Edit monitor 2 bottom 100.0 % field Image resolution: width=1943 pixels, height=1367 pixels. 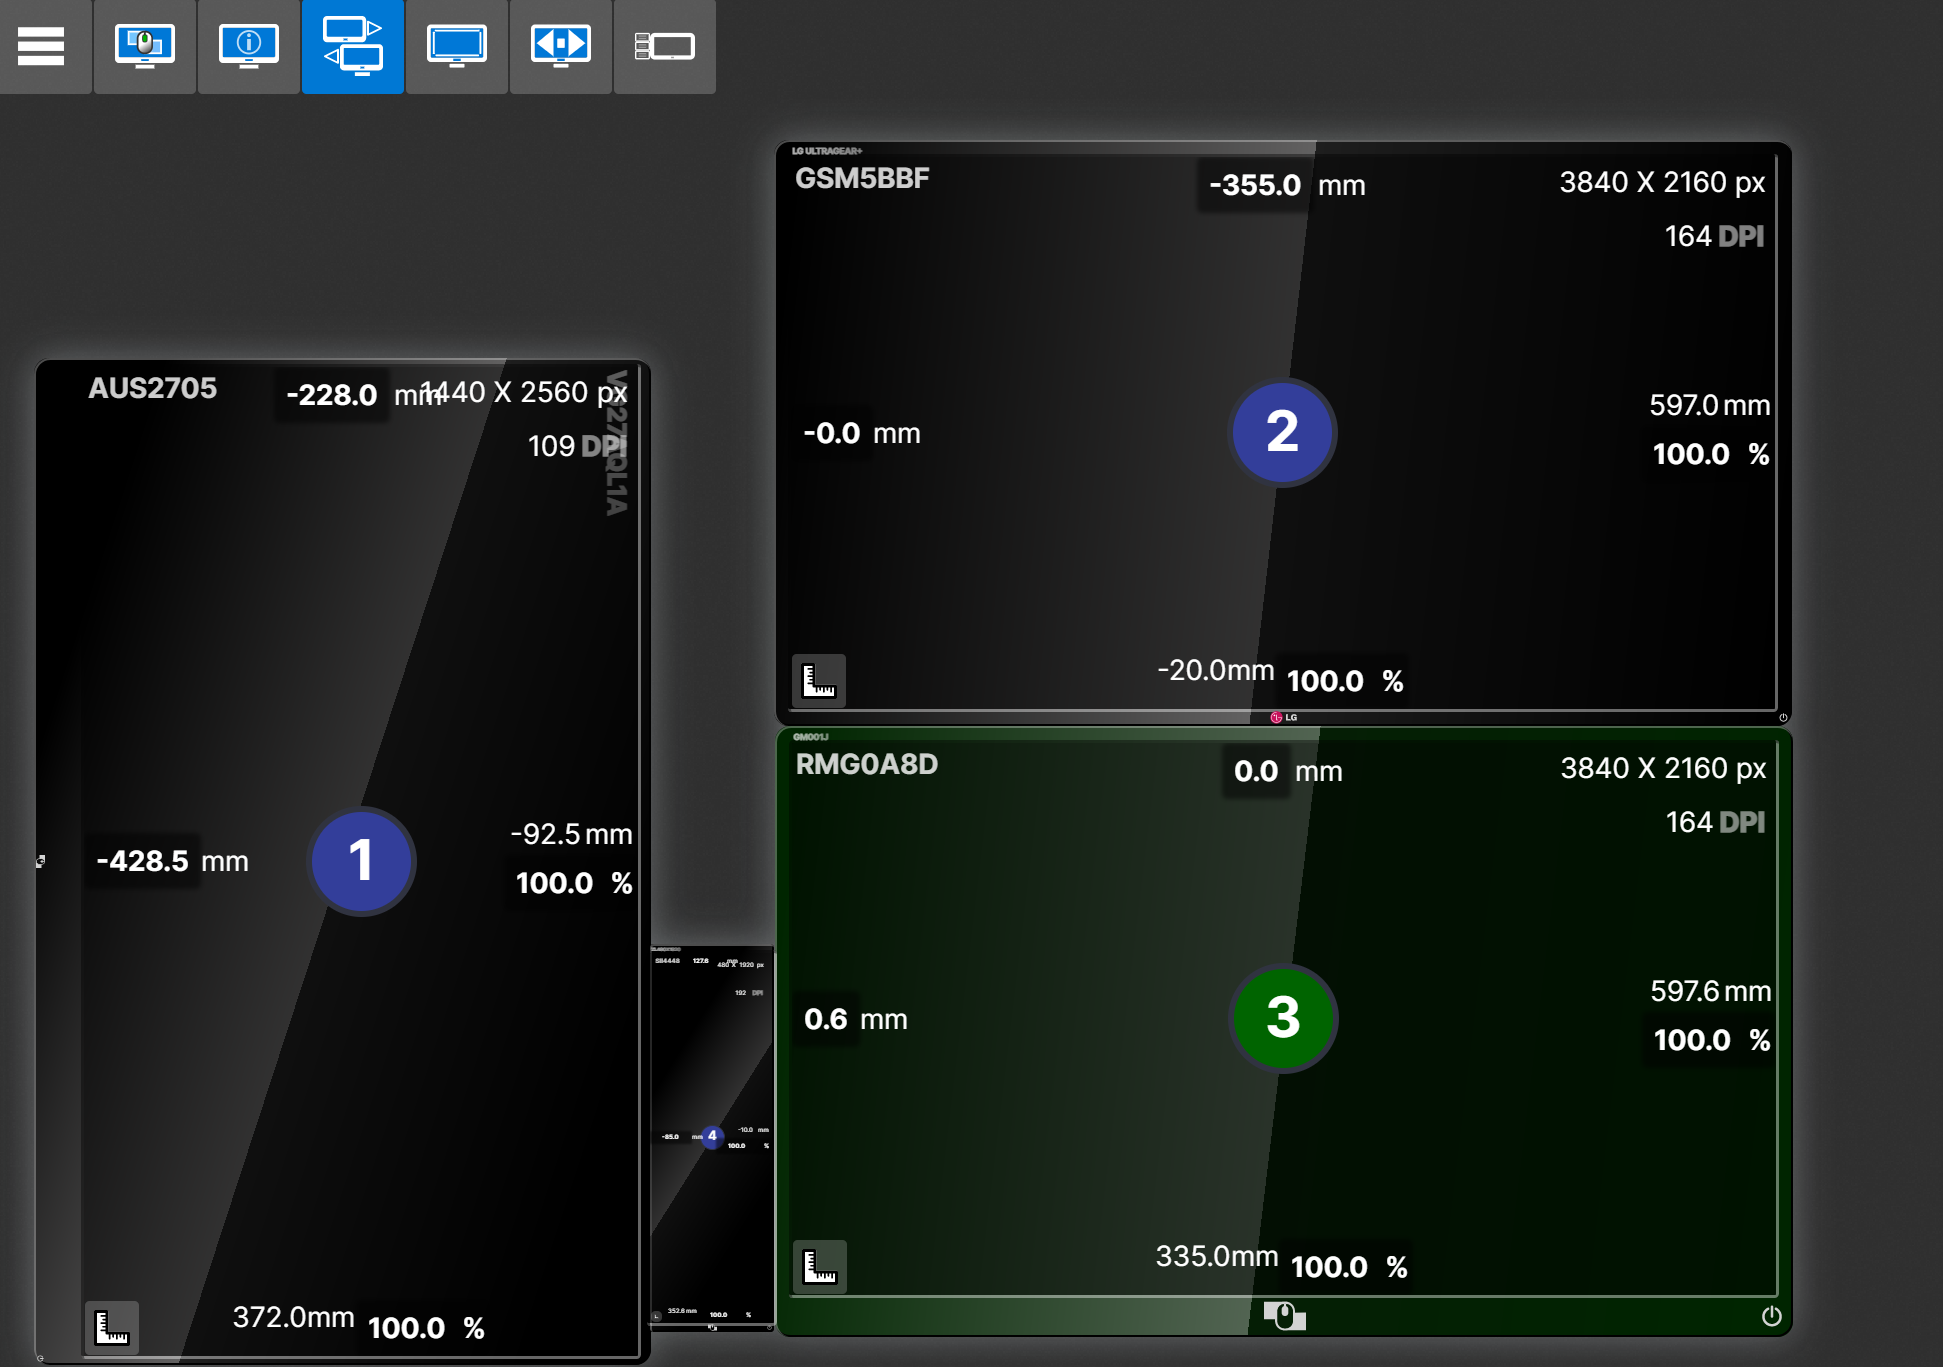point(1325,681)
